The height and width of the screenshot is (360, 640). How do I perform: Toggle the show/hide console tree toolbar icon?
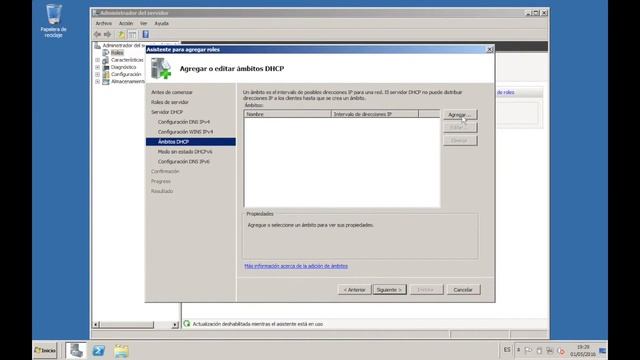pyautogui.click(x=133, y=35)
